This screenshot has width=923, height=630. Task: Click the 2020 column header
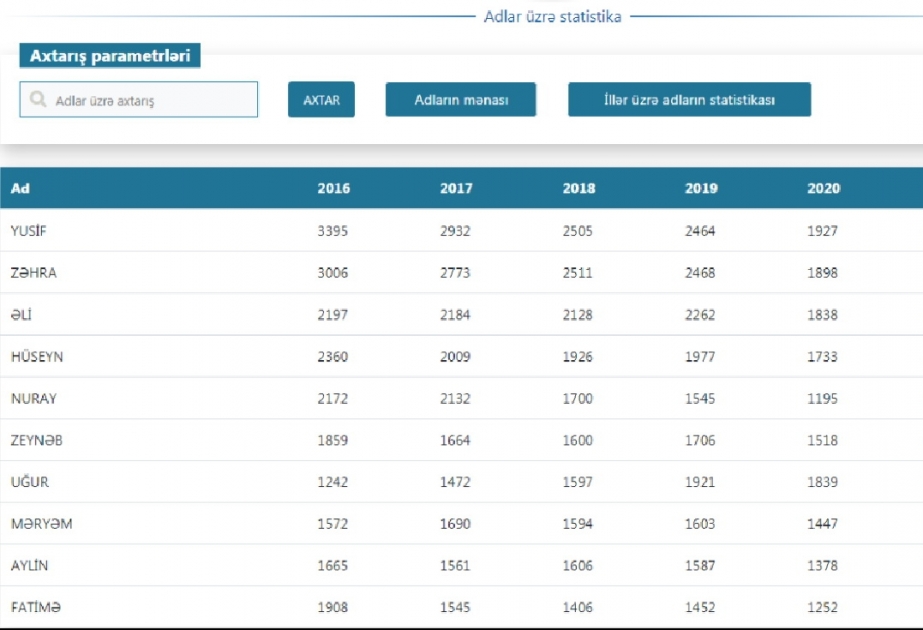tap(824, 188)
